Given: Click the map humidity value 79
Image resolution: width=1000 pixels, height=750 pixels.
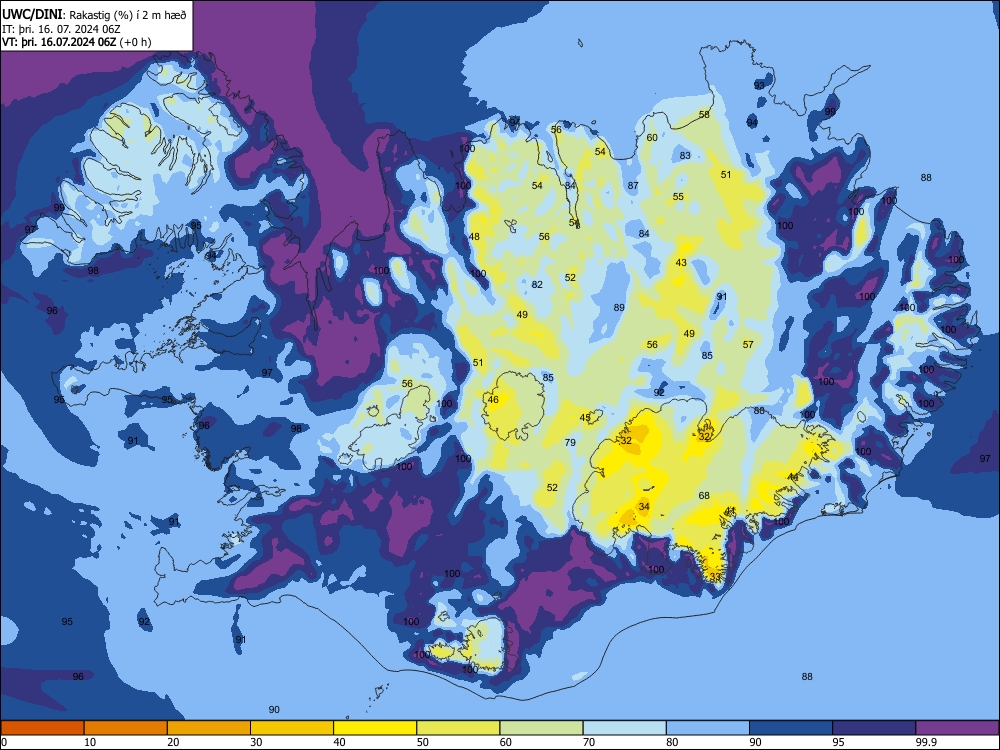Looking at the screenshot, I should coord(570,442).
